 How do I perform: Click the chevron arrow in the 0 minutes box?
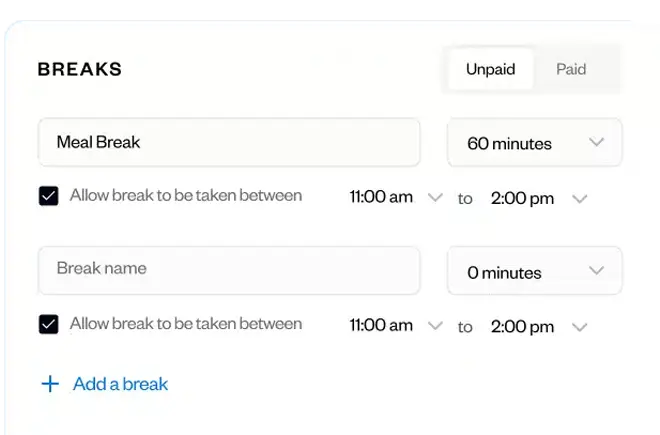point(596,270)
